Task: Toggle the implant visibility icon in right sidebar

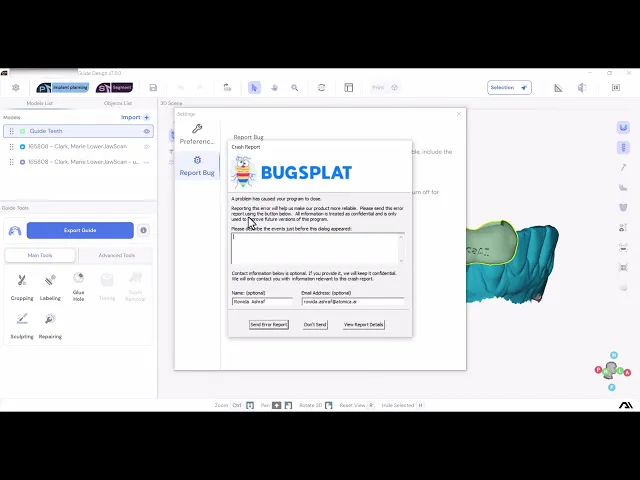Action: point(623,147)
